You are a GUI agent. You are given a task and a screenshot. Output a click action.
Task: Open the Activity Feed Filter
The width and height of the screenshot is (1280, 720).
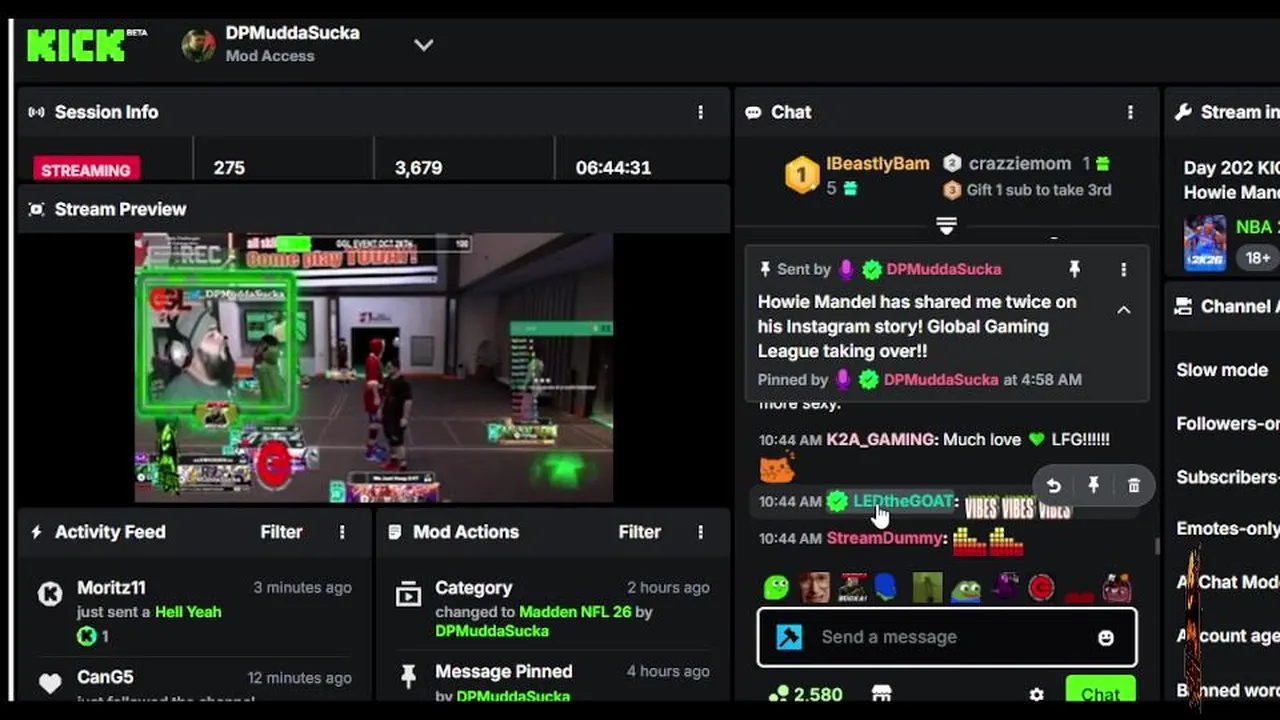pyautogui.click(x=281, y=532)
